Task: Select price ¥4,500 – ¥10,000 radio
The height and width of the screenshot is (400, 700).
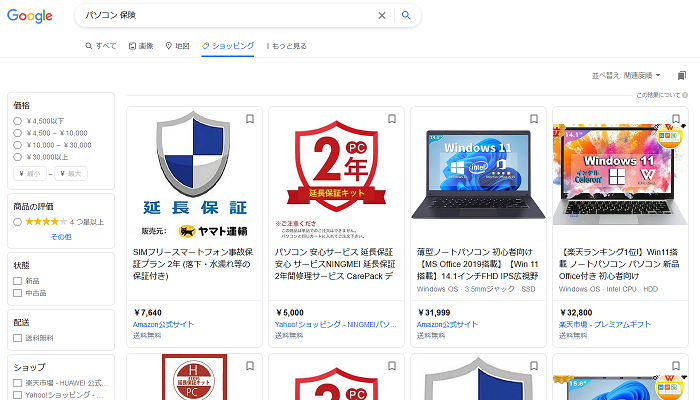Action: point(17,133)
